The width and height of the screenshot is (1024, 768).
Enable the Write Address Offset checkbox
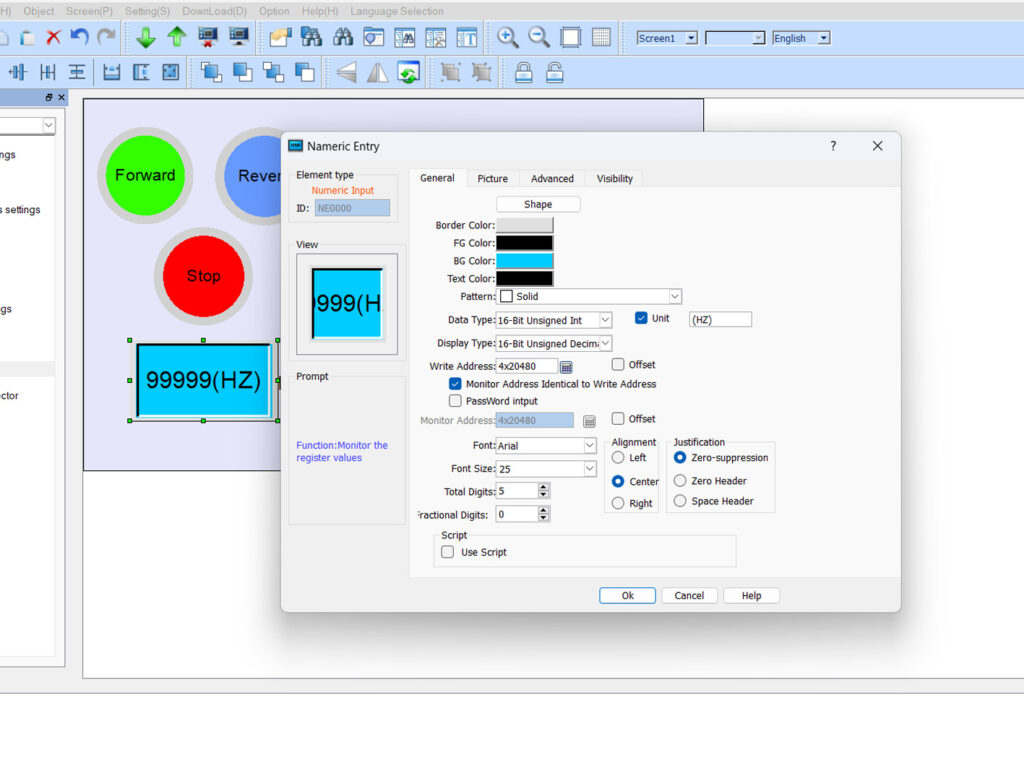click(618, 364)
